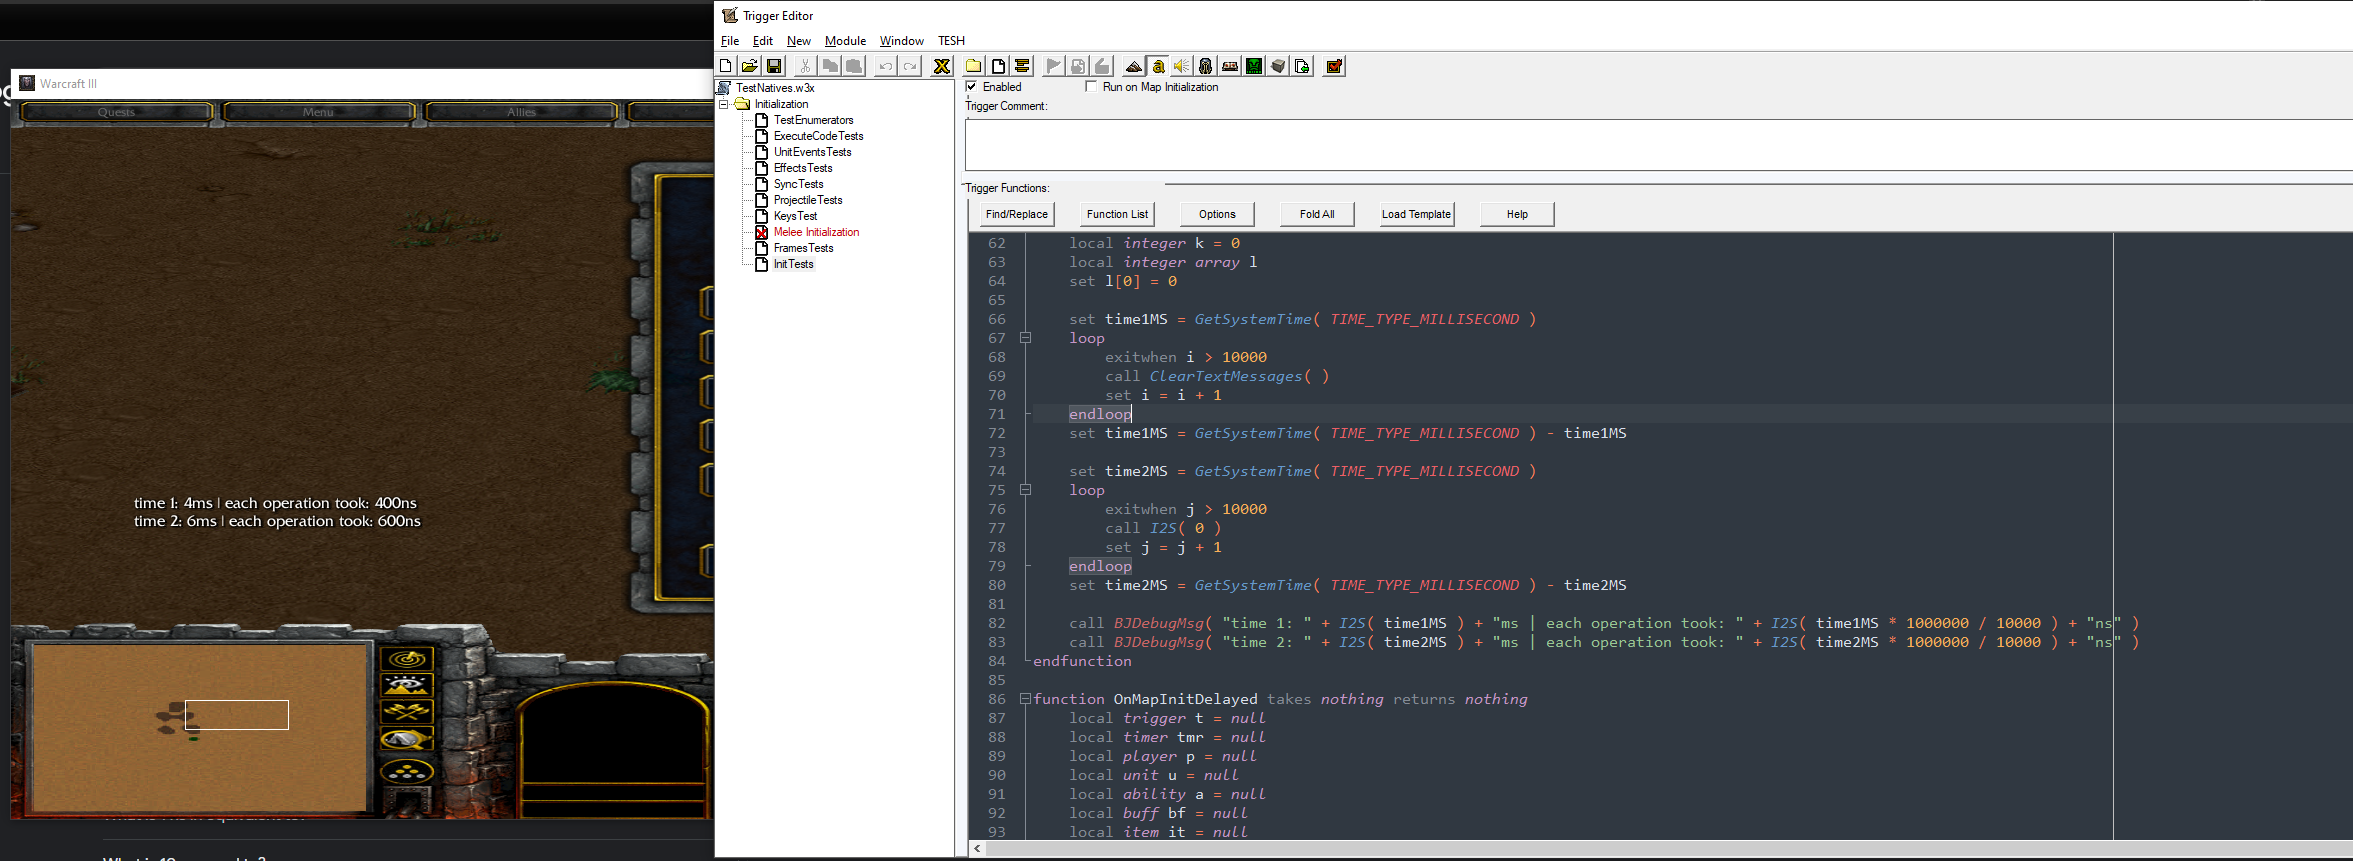The height and width of the screenshot is (861, 2353).
Task: Open the Import Manager icon
Action: [x=1302, y=66]
